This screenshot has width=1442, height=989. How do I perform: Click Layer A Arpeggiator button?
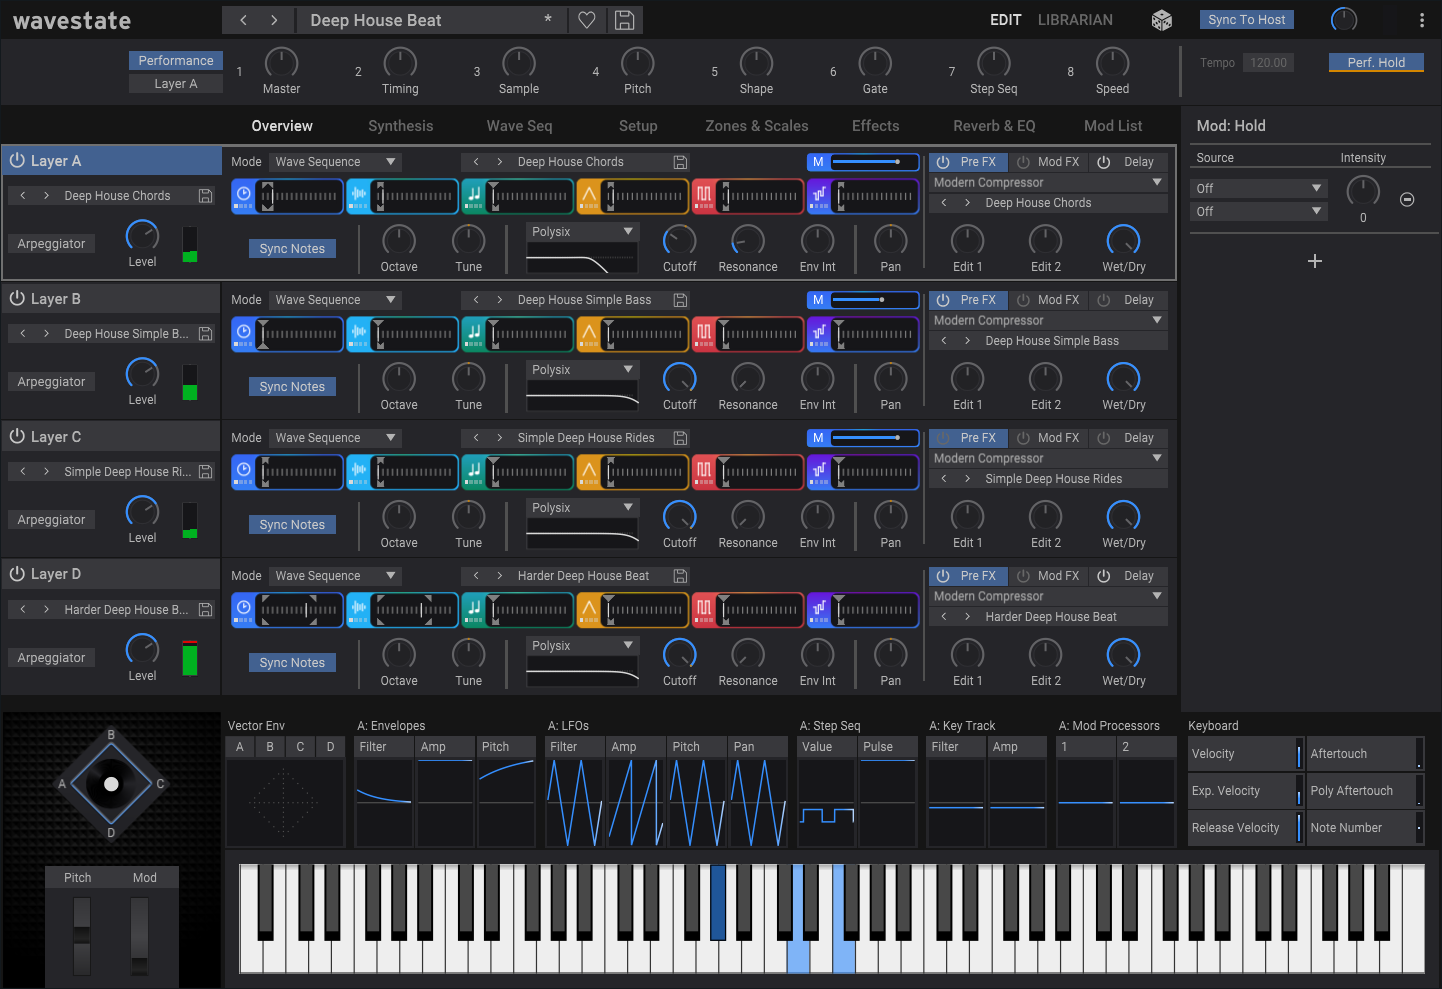[51, 244]
